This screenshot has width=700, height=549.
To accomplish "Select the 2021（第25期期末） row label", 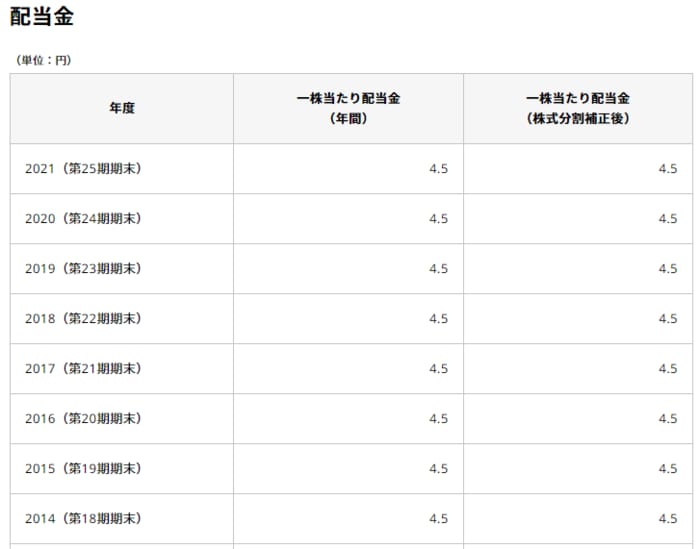I will pyautogui.click(x=83, y=169).
